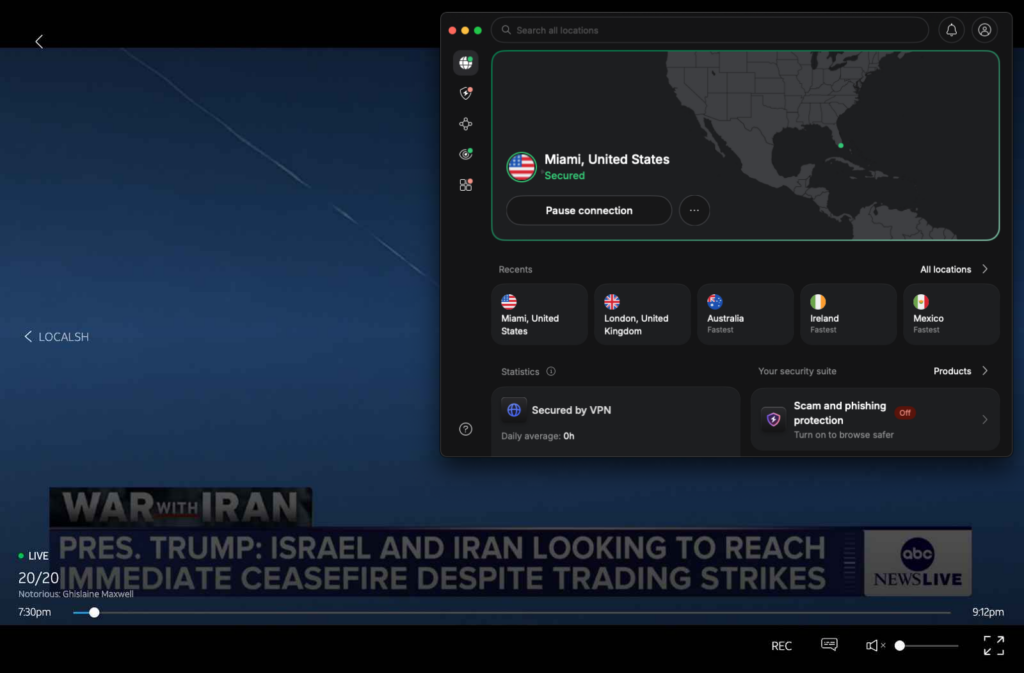Open the Secured by VPN statistics card
This screenshot has width=1024, height=673.
[616, 421]
